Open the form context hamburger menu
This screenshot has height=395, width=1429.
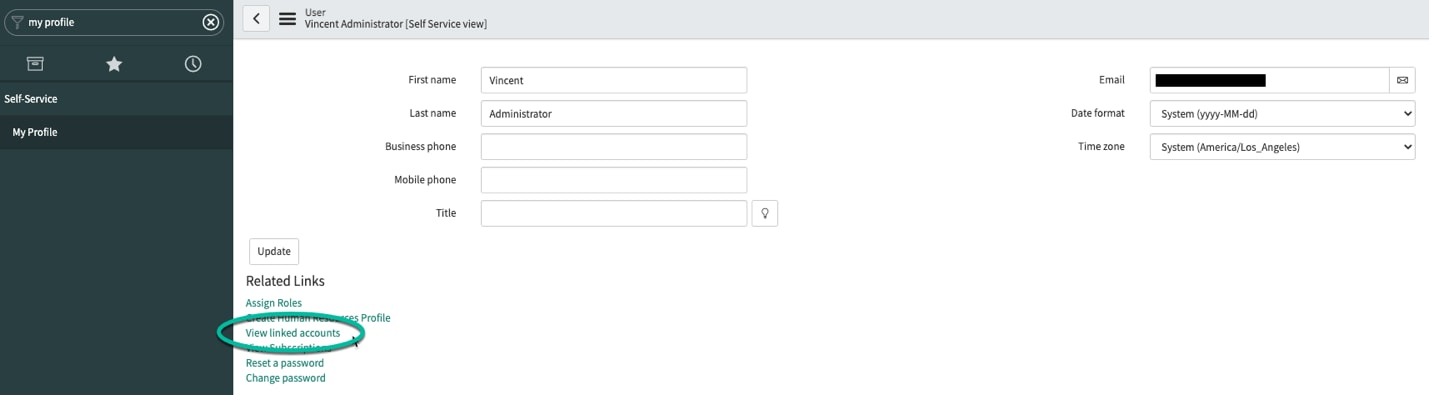click(x=287, y=18)
